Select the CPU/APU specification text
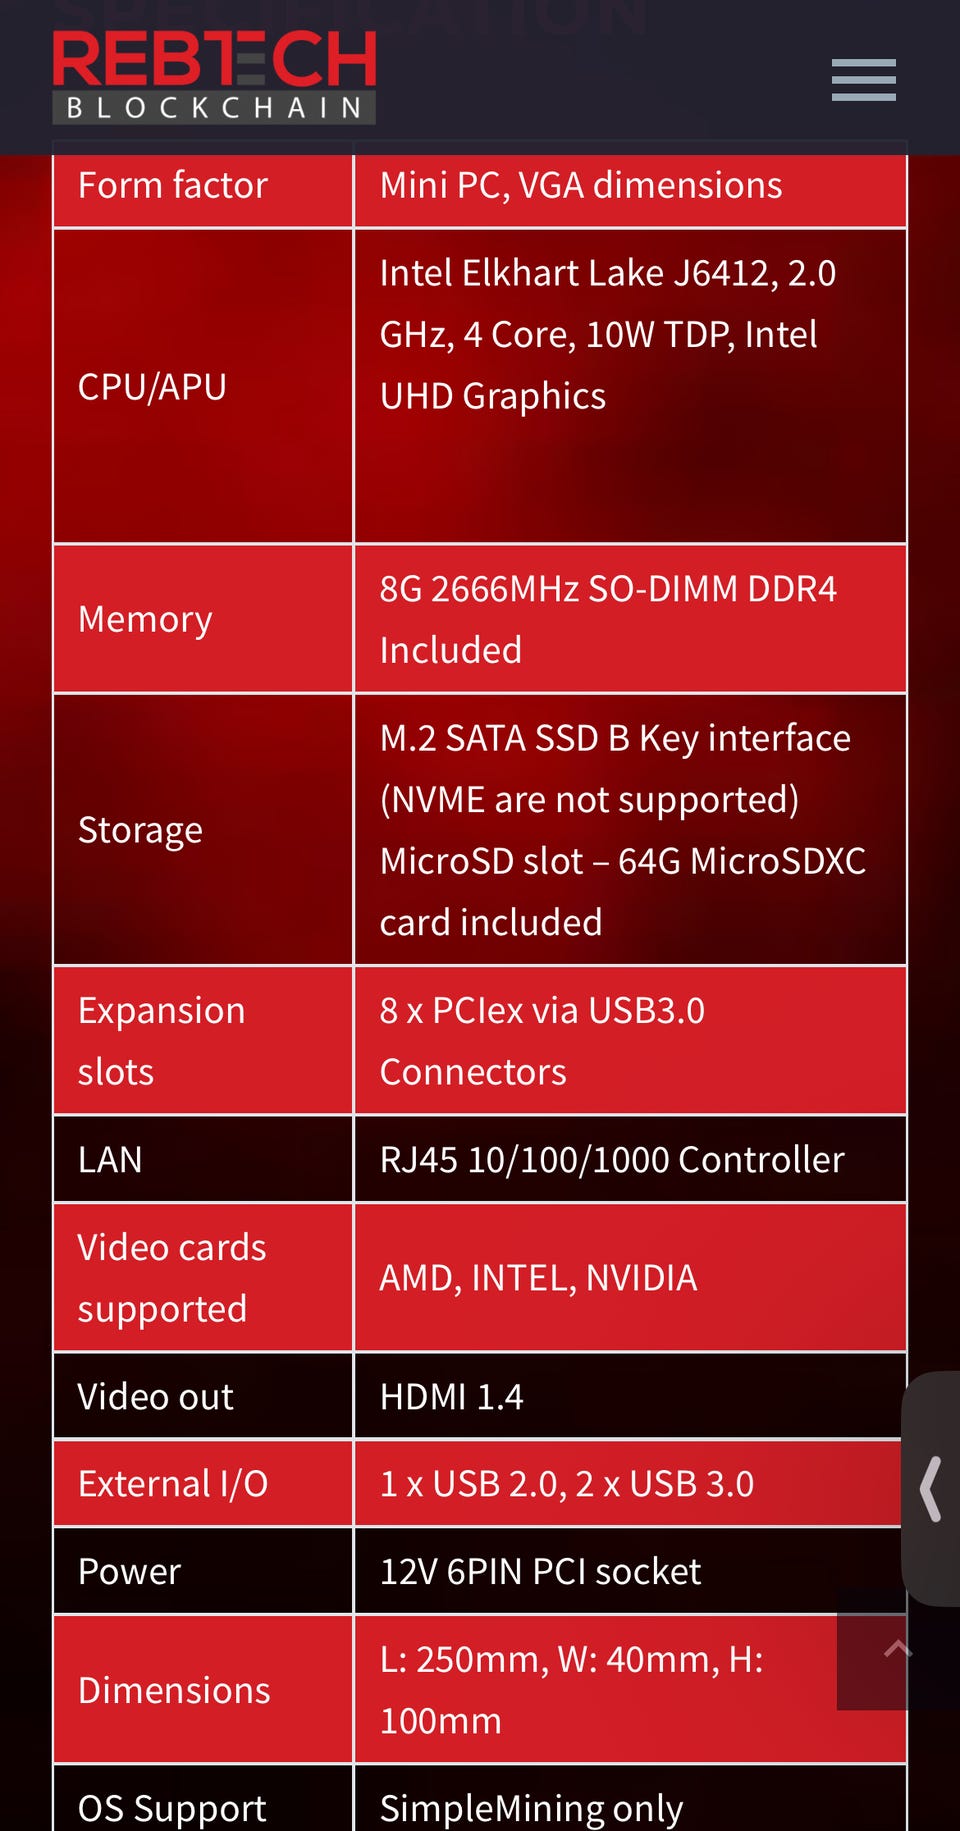The height and width of the screenshot is (1831, 960). point(152,387)
